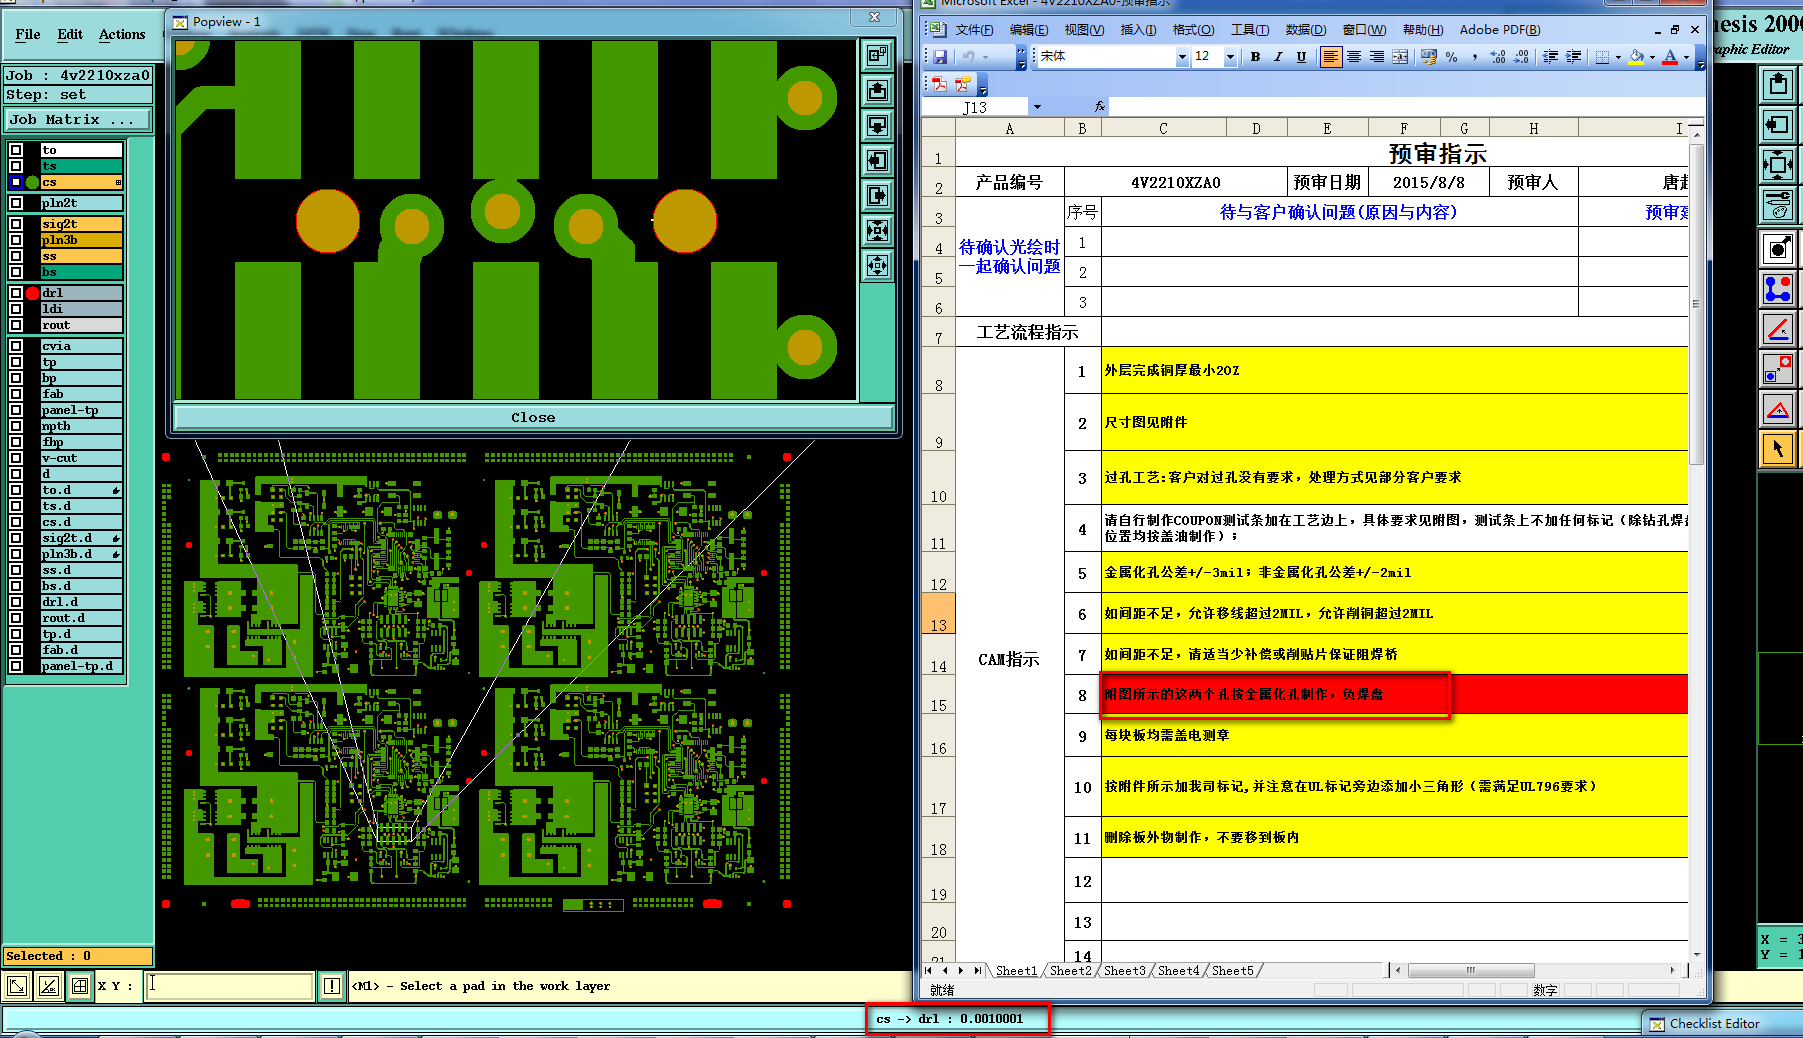
Task: Open the font color dropdown arrow
Action: pos(1686,57)
